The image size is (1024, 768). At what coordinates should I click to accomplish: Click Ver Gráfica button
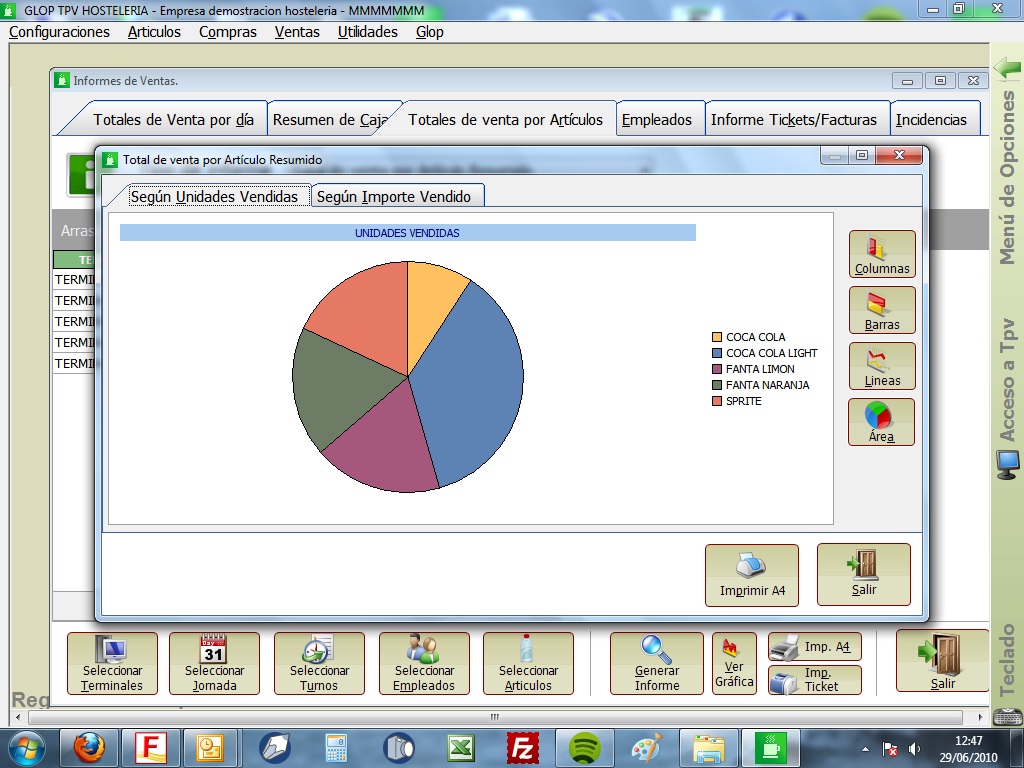(734, 664)
